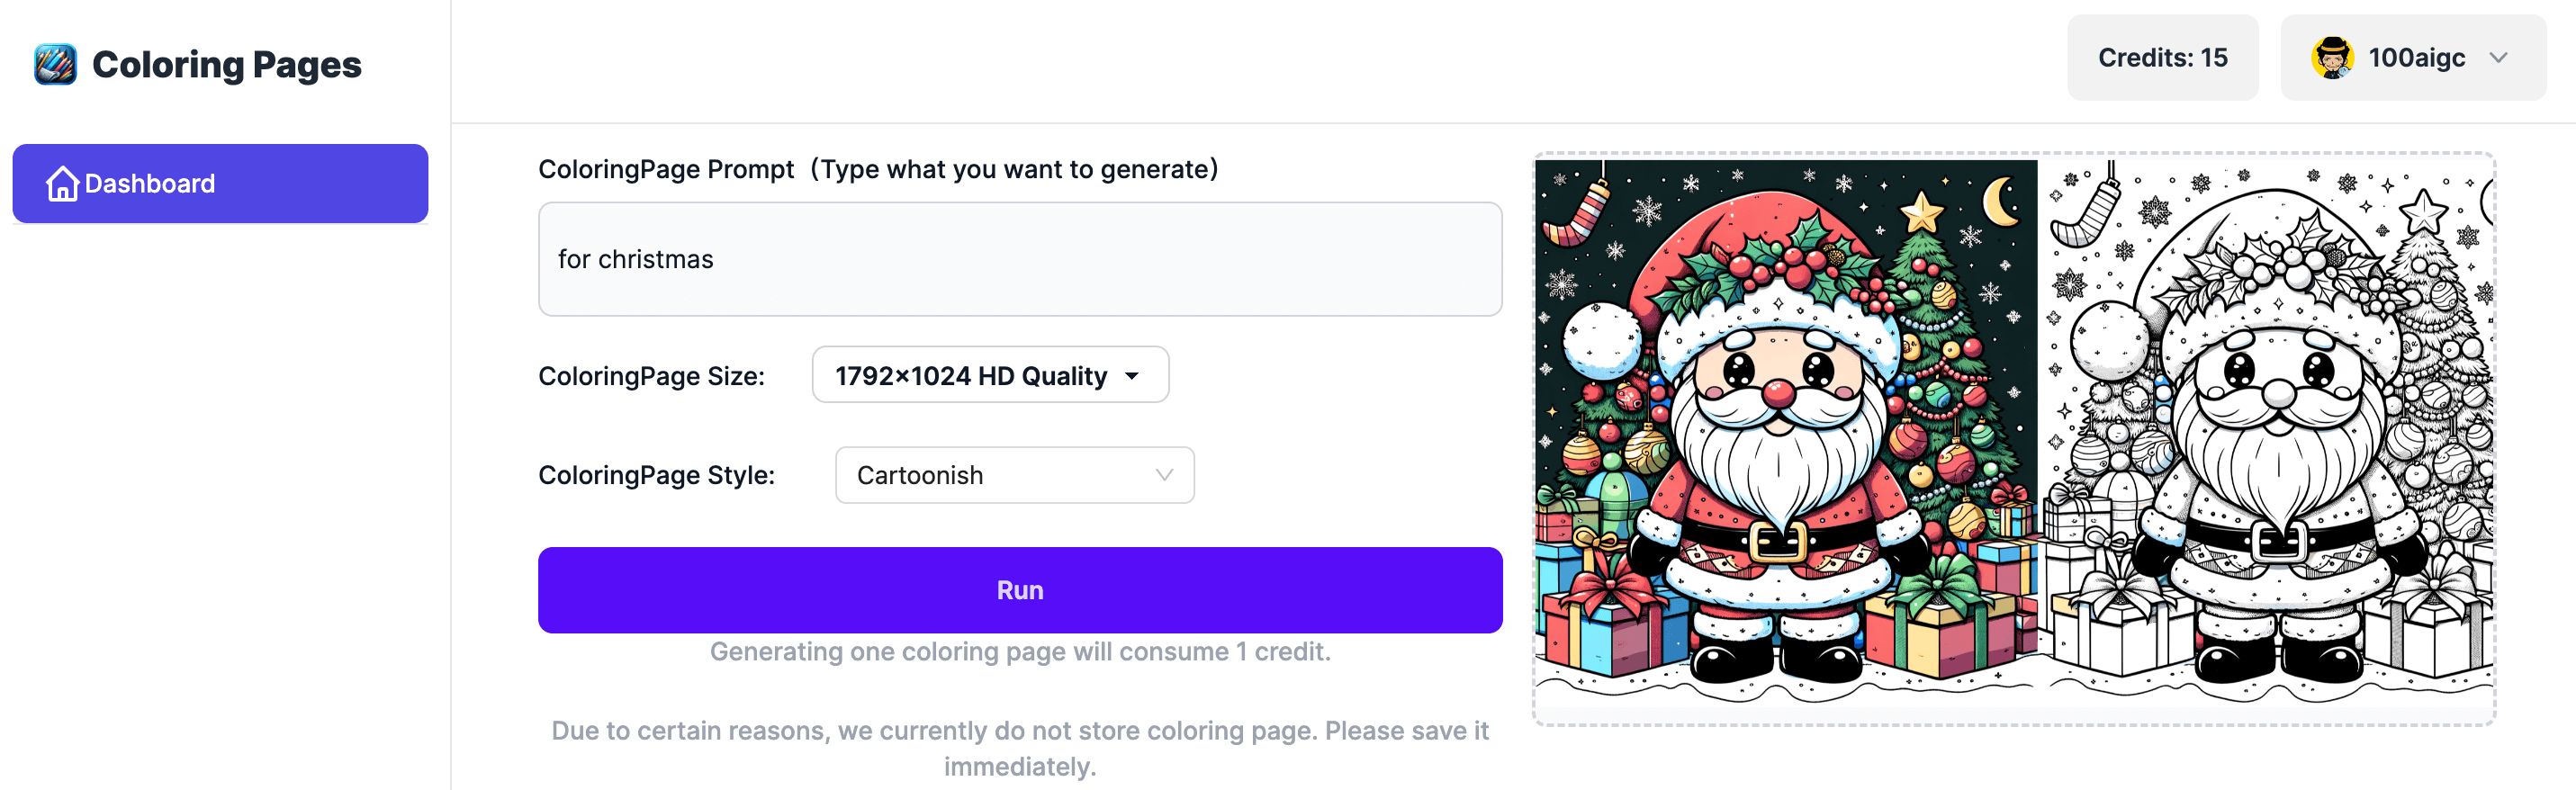The width and height of the screenshot is (2576, 790).
Task: Click the dropdown caret on the size selector
Action: 1131,375
